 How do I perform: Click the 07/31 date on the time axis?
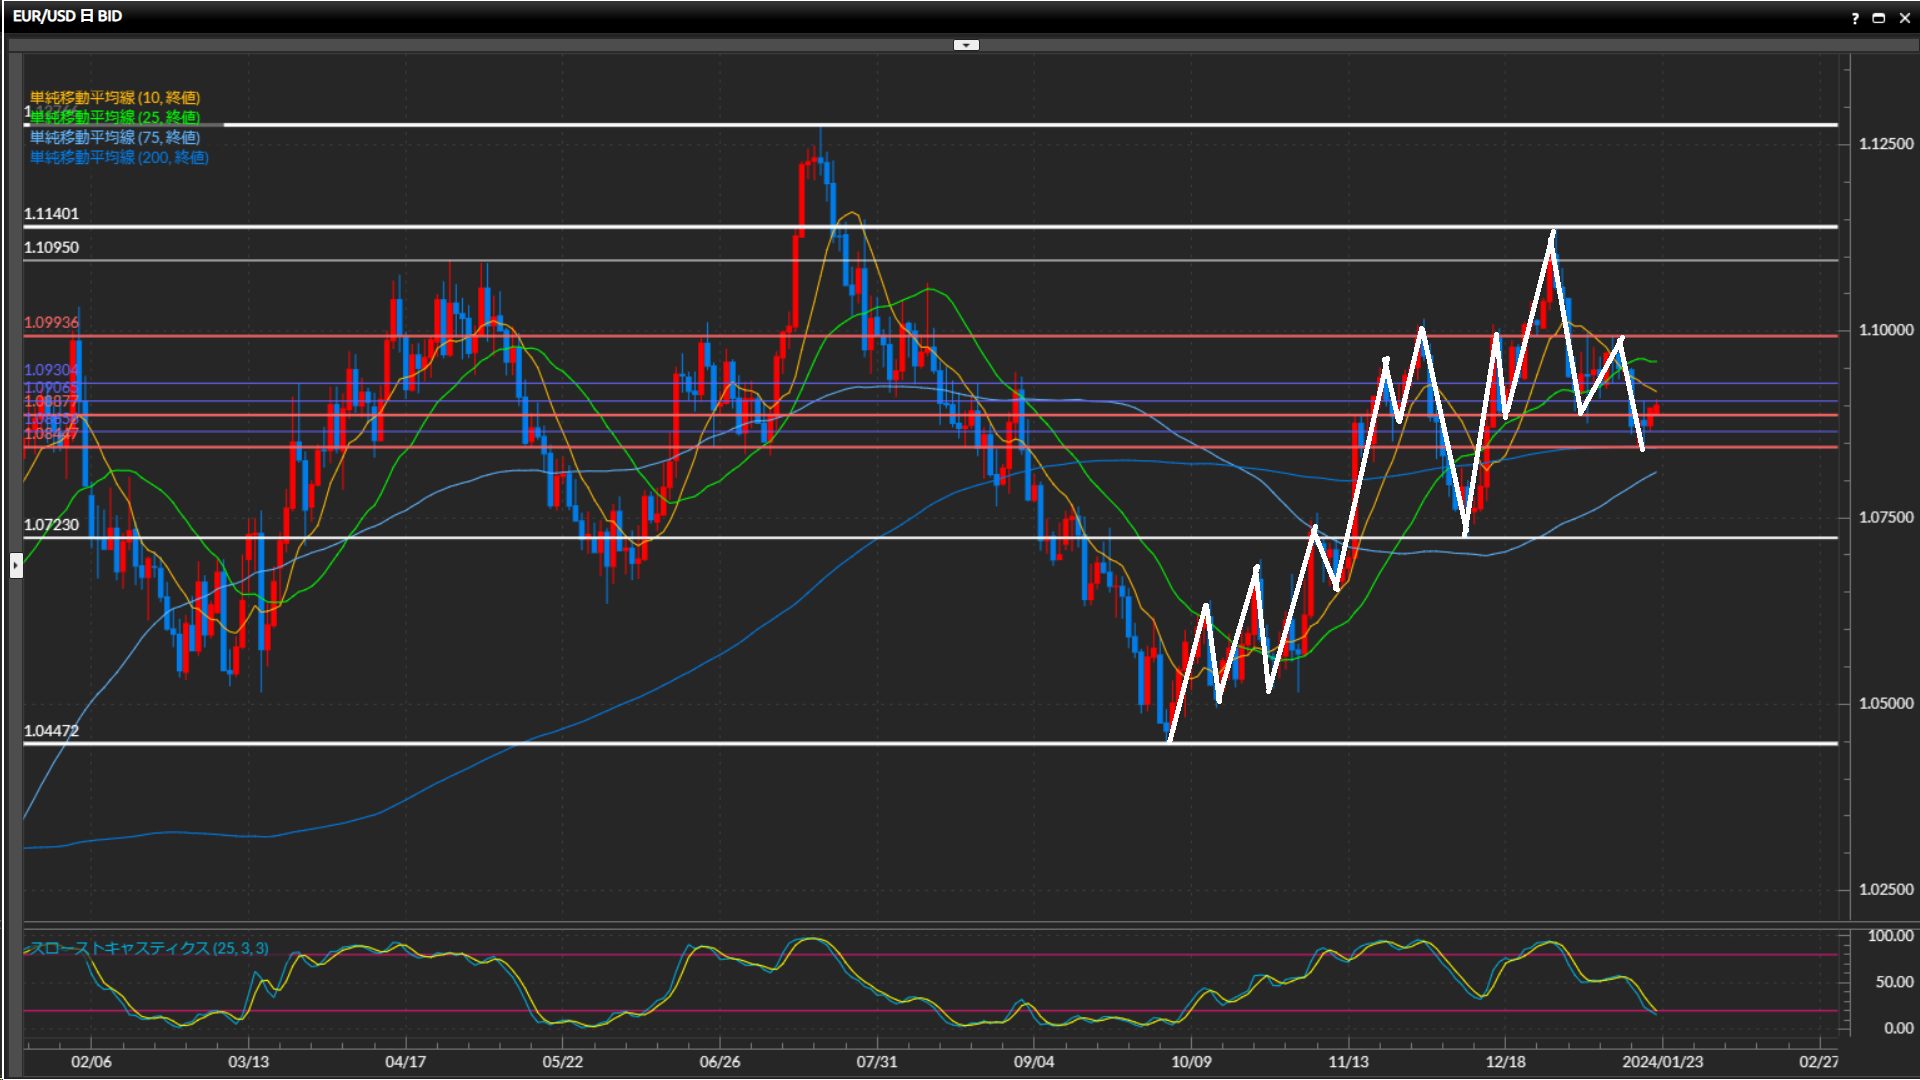(x=877, y=1061)
